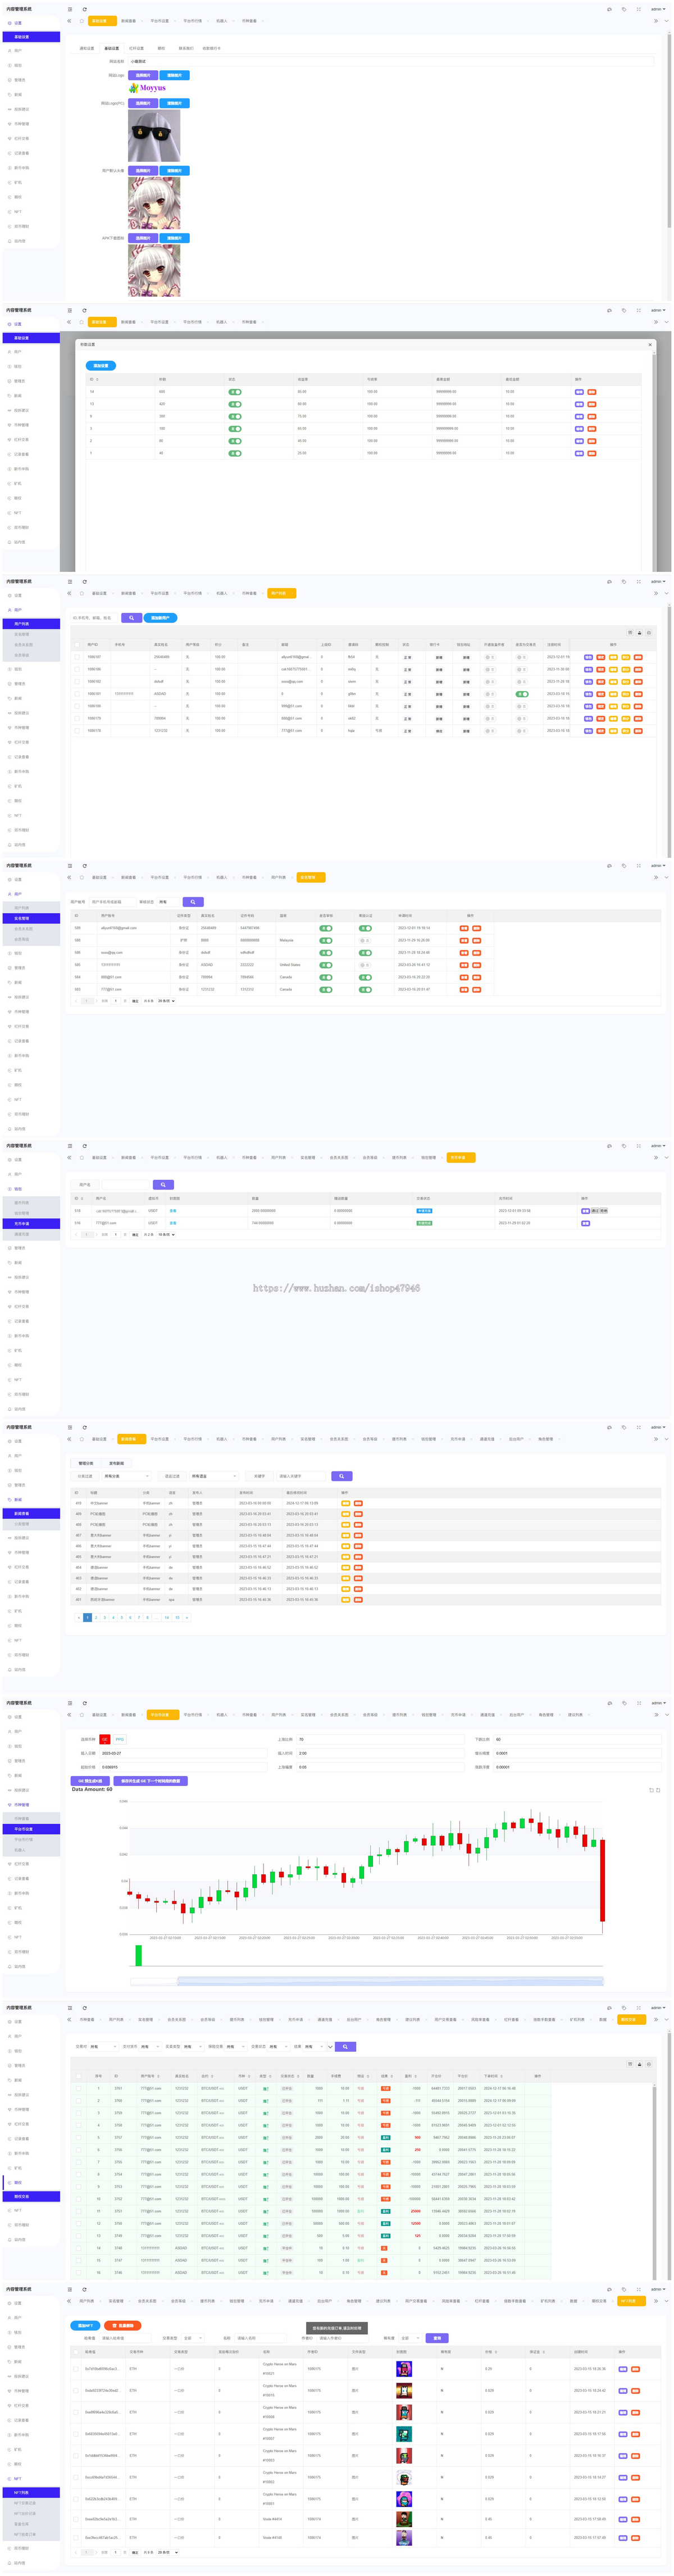Toggle the green switch in user row 1086181
The width and height of the screenshot is (674, 2576).
point(522,694)
